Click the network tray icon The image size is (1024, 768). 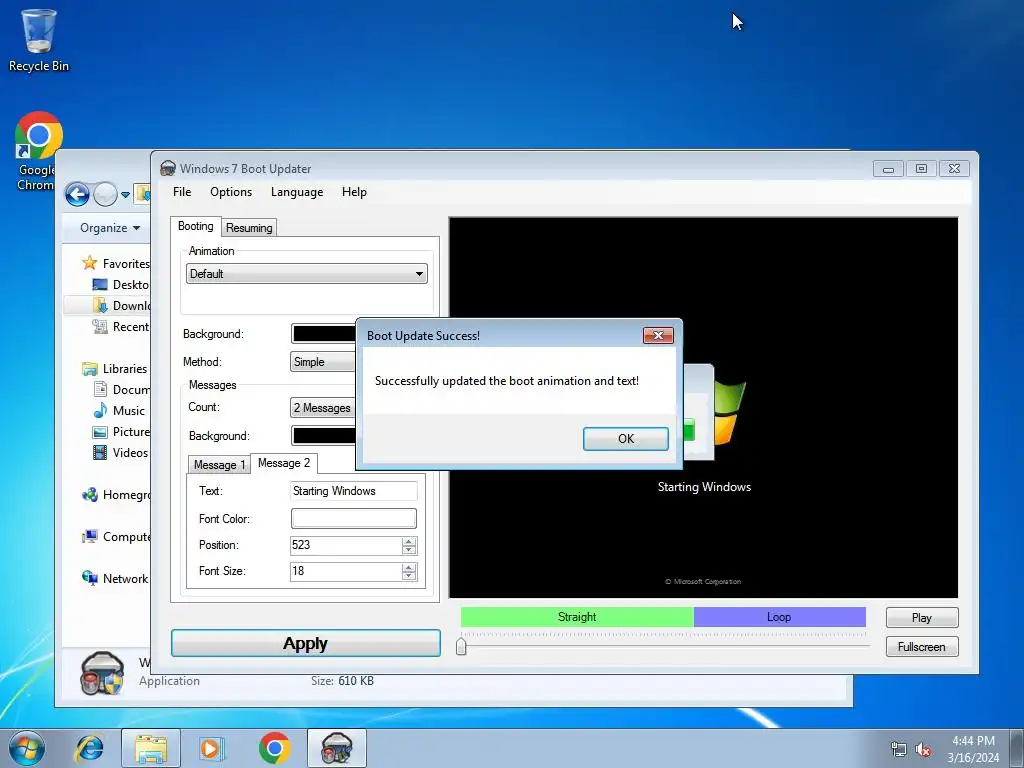click(899, 749)
